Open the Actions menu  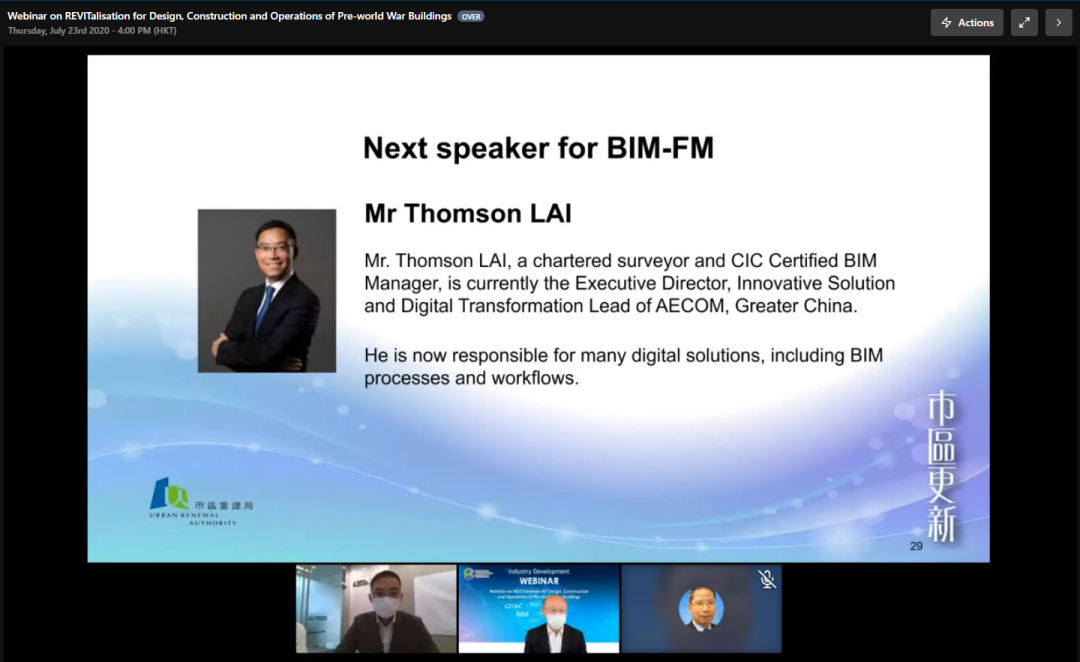(x=967, y=23)
